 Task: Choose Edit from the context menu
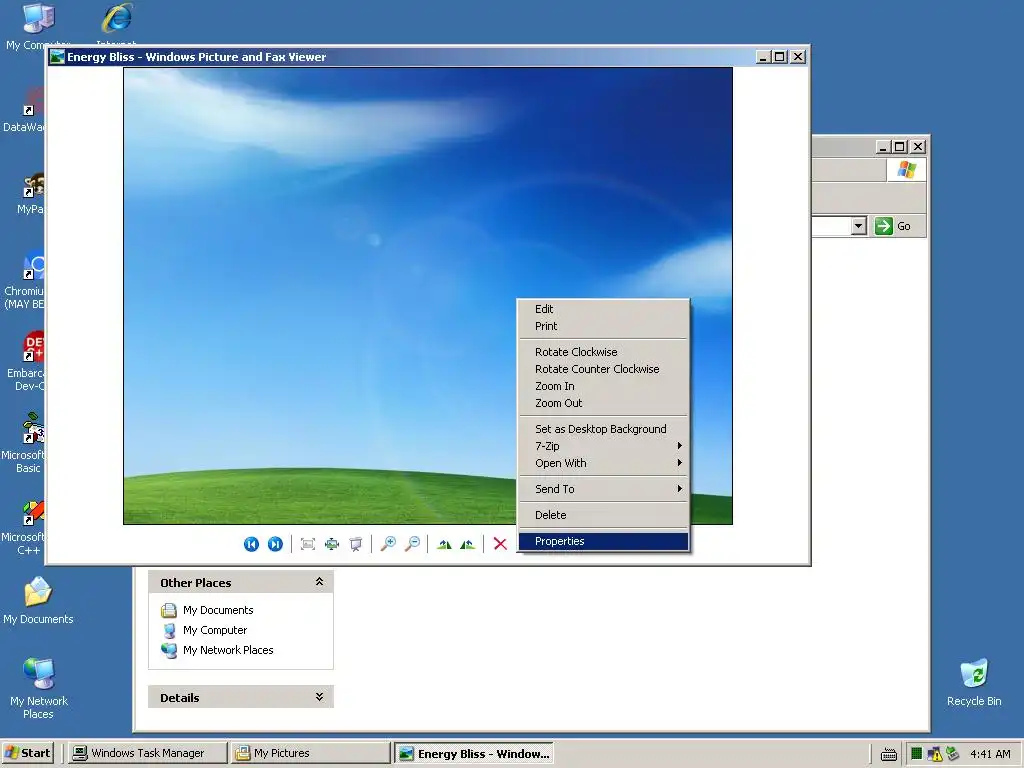coord(603,309)
